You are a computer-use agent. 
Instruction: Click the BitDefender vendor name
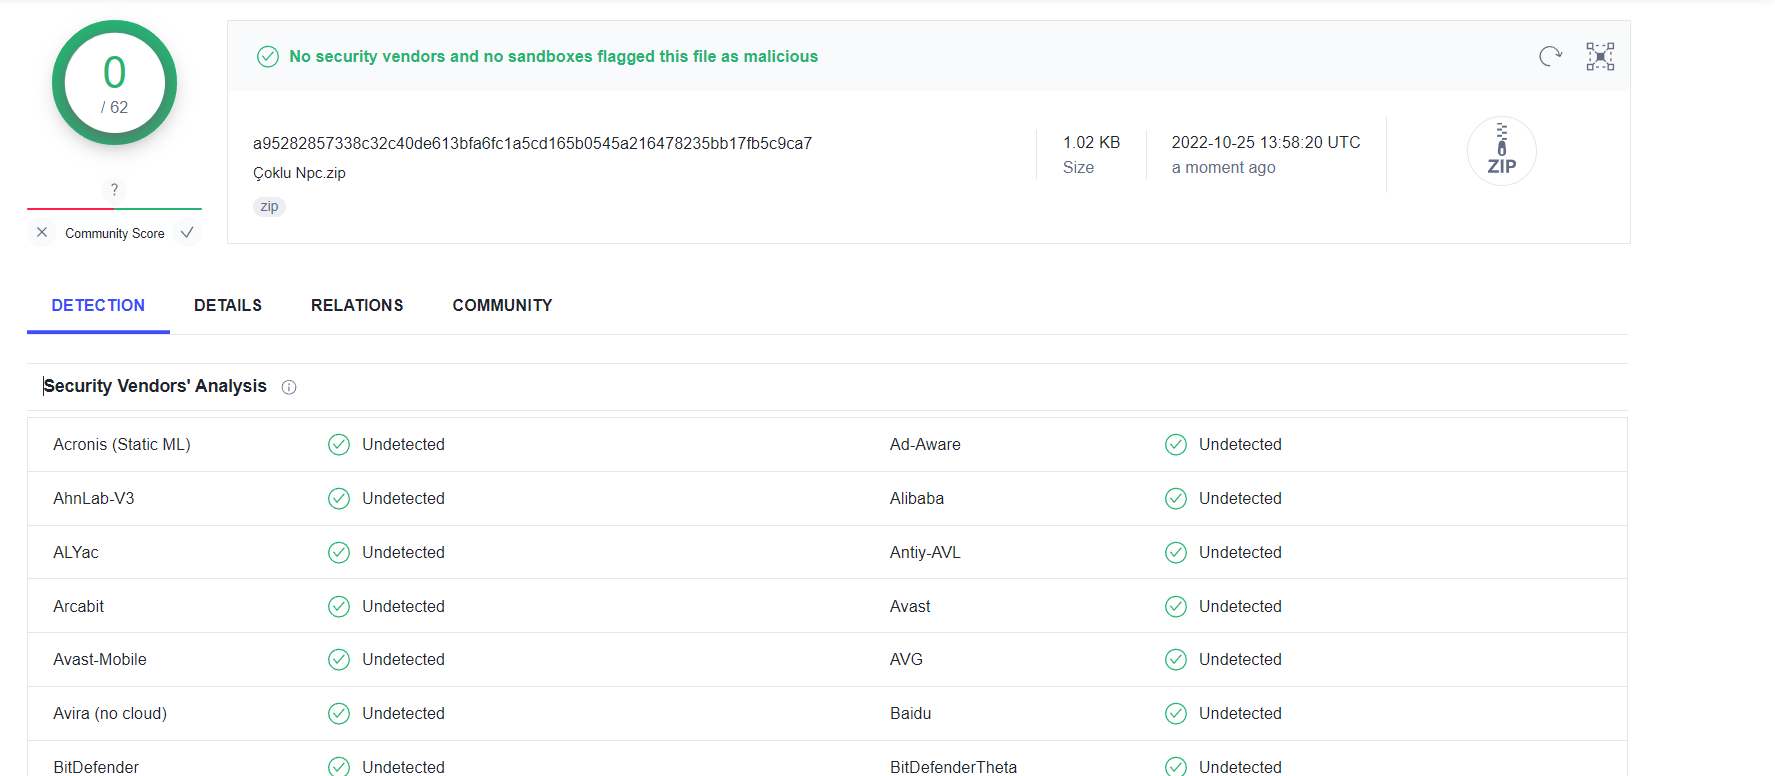coord(96,767)
